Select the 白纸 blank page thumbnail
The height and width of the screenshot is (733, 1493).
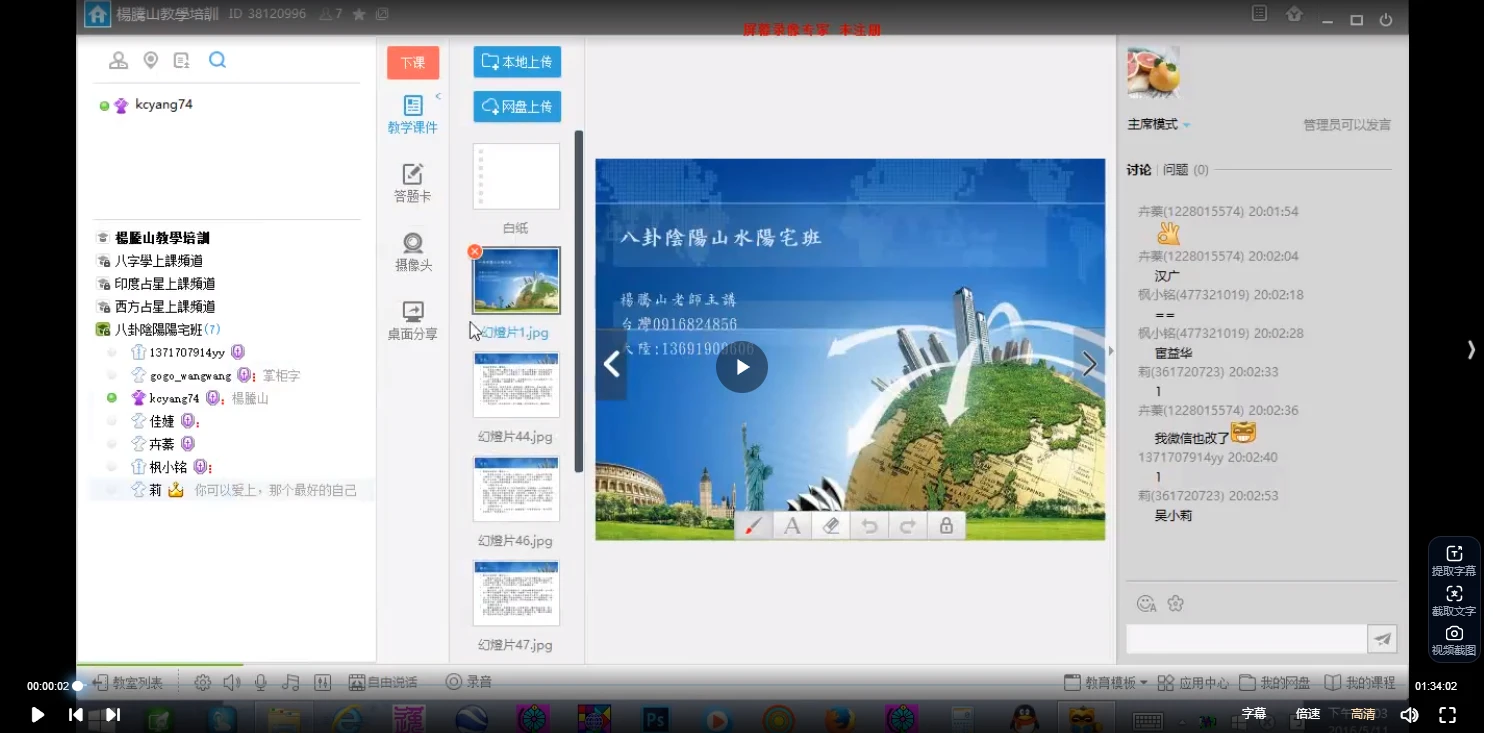point(516,176)
